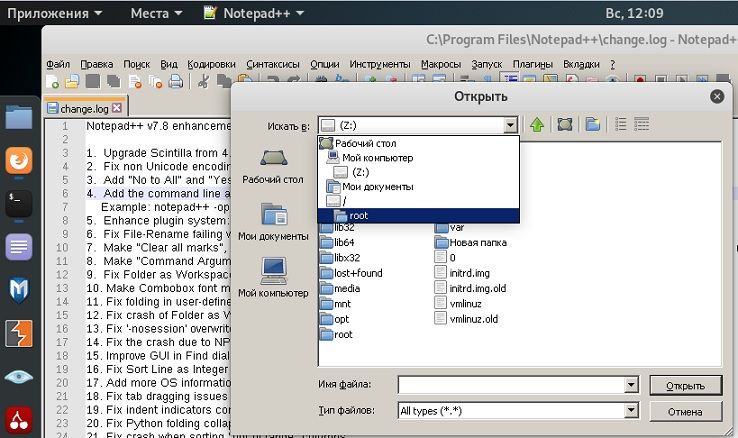Viewport: 738px width, 438px height.
Task: Select the file named 0
Action: [x=445, y=257]
